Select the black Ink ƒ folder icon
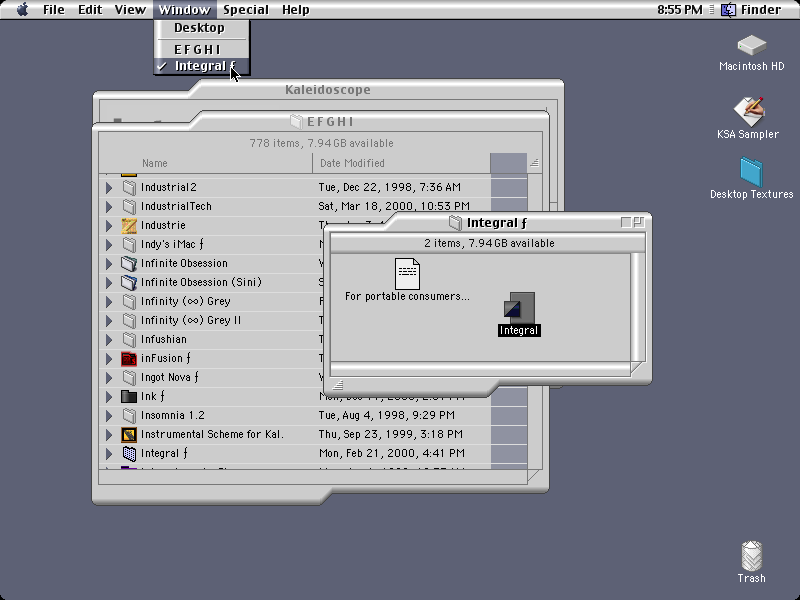 tap(129, 396)
